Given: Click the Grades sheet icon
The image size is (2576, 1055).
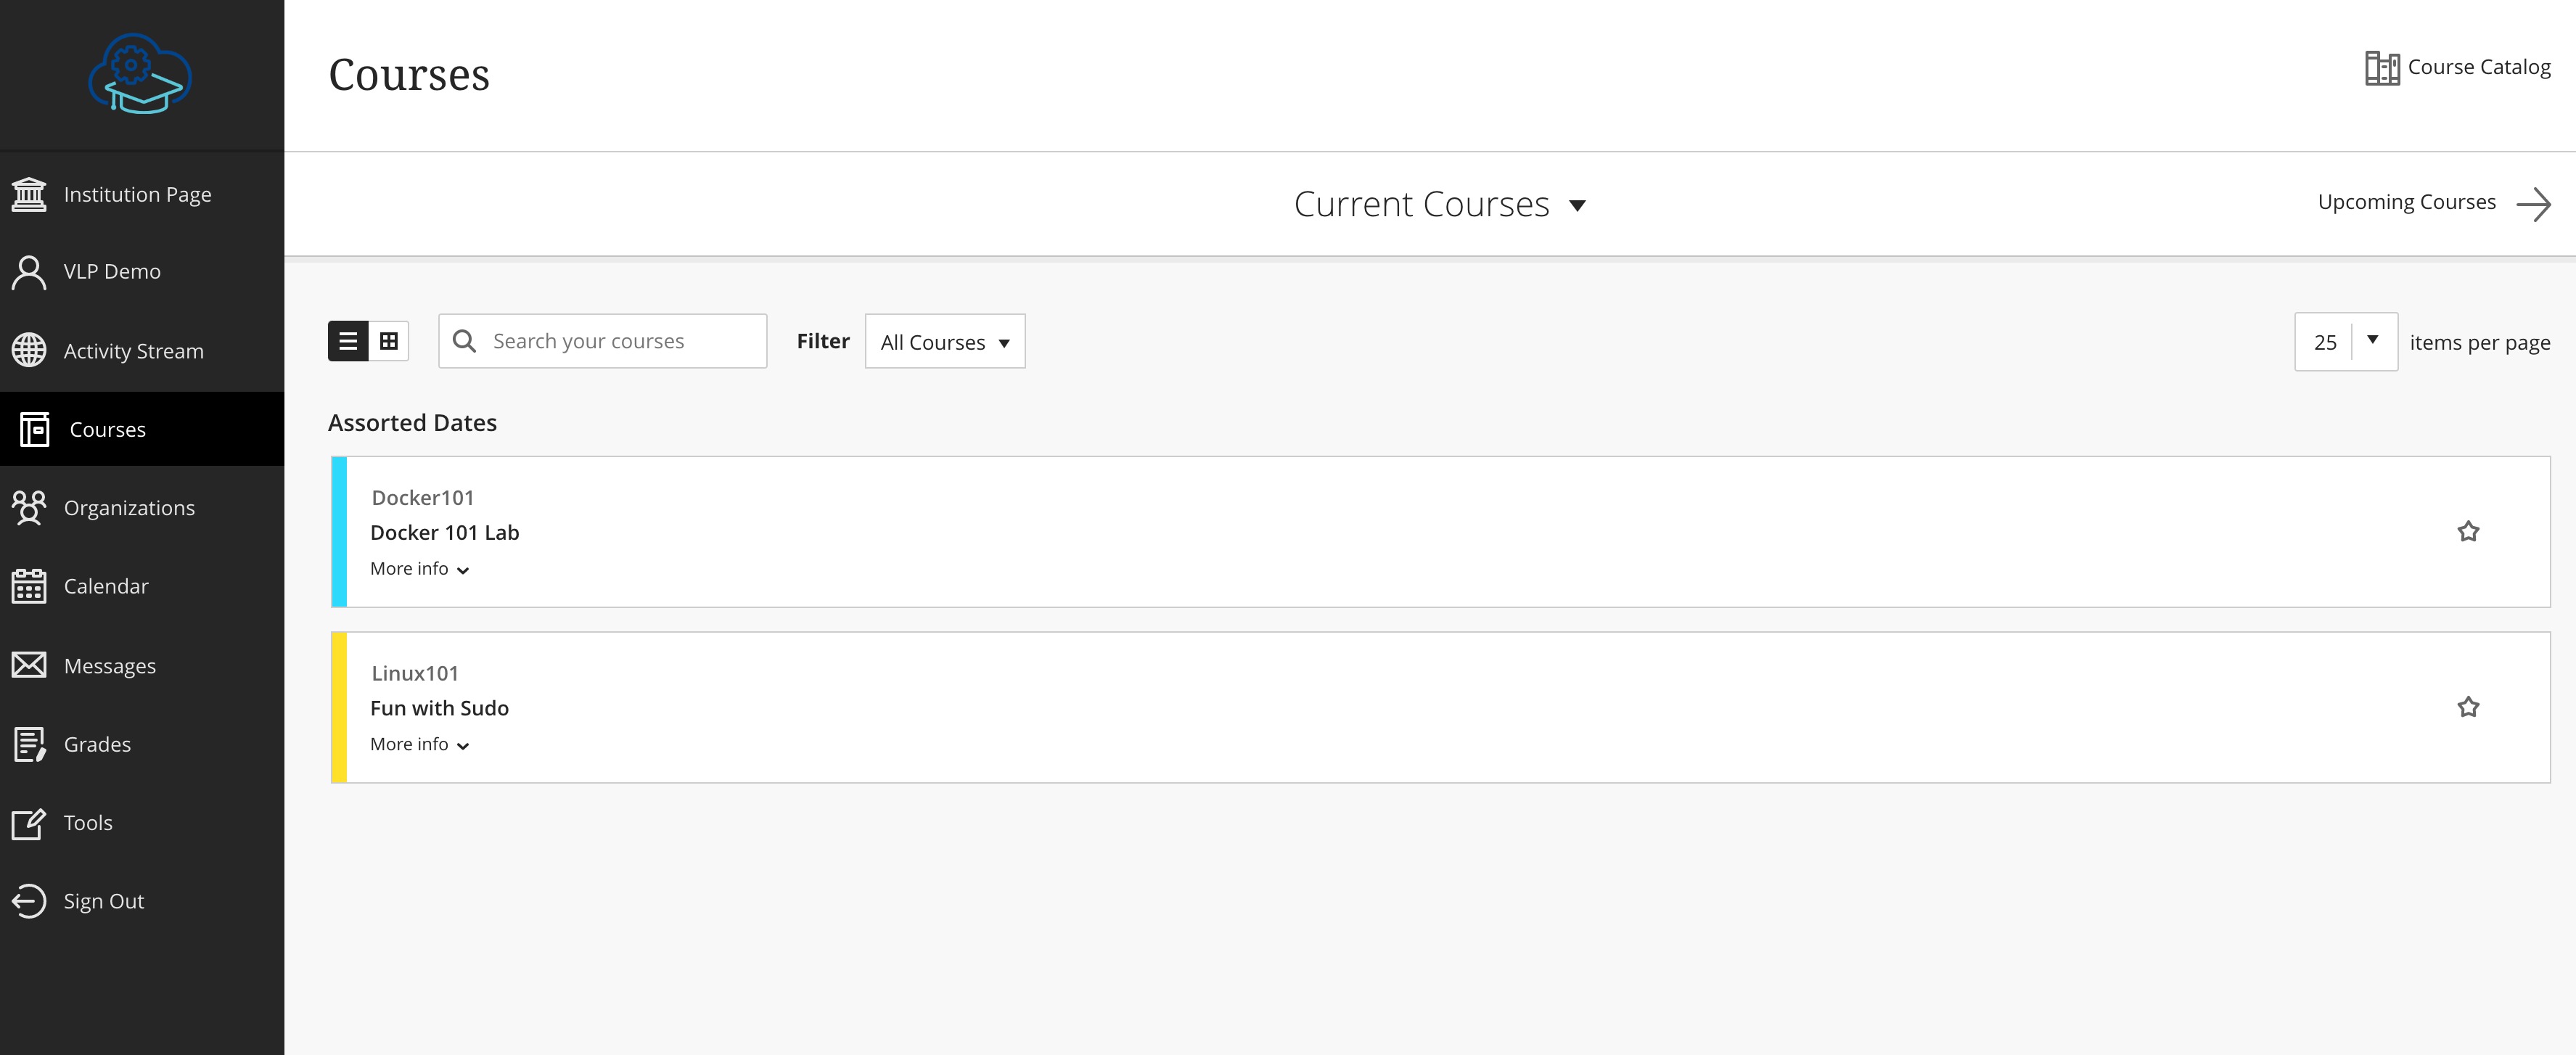Looking at the screenshot, I should (29, 744).
